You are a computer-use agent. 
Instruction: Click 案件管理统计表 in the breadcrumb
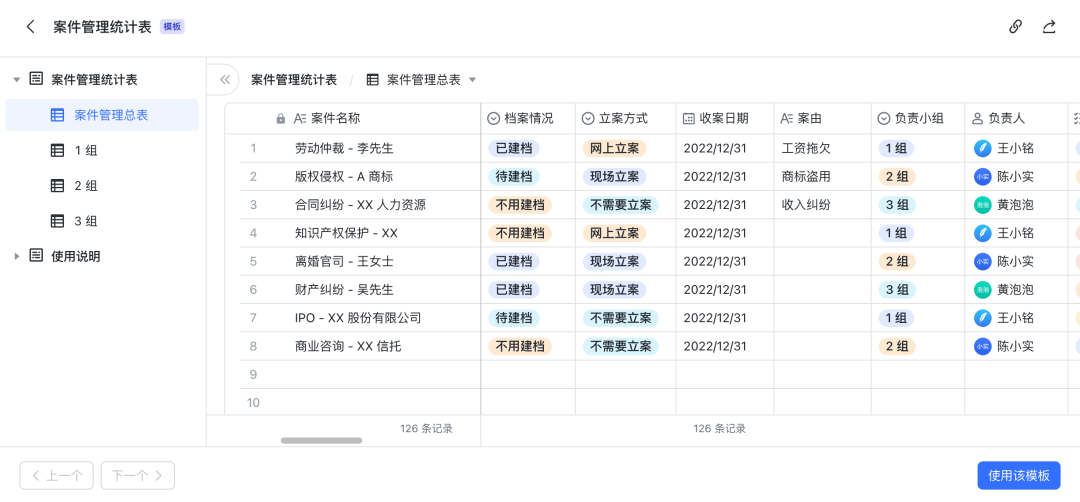[294, 80]
